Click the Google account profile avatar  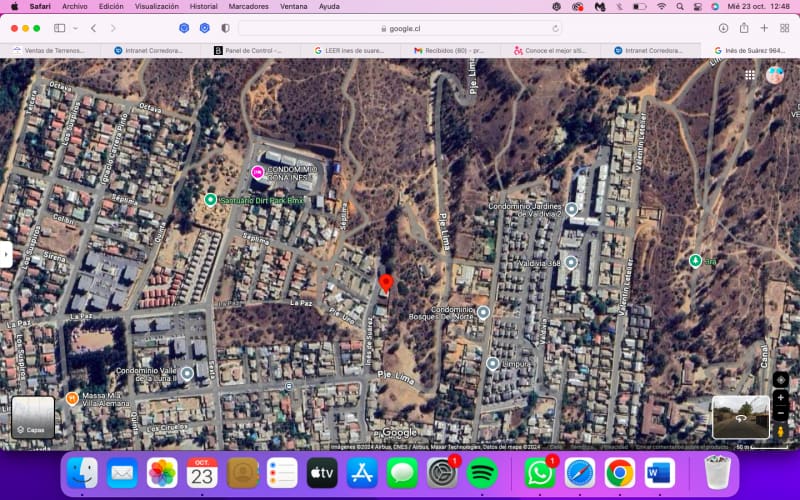tap(774, 76)
